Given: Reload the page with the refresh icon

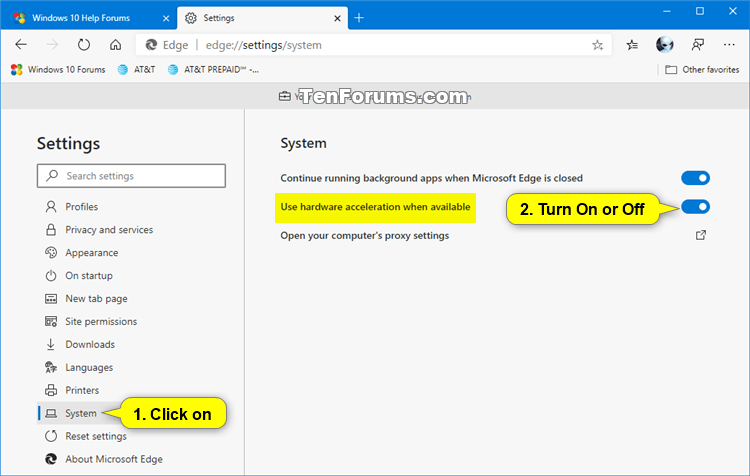Looking at the screenshot, I should [x=84, y=45].
